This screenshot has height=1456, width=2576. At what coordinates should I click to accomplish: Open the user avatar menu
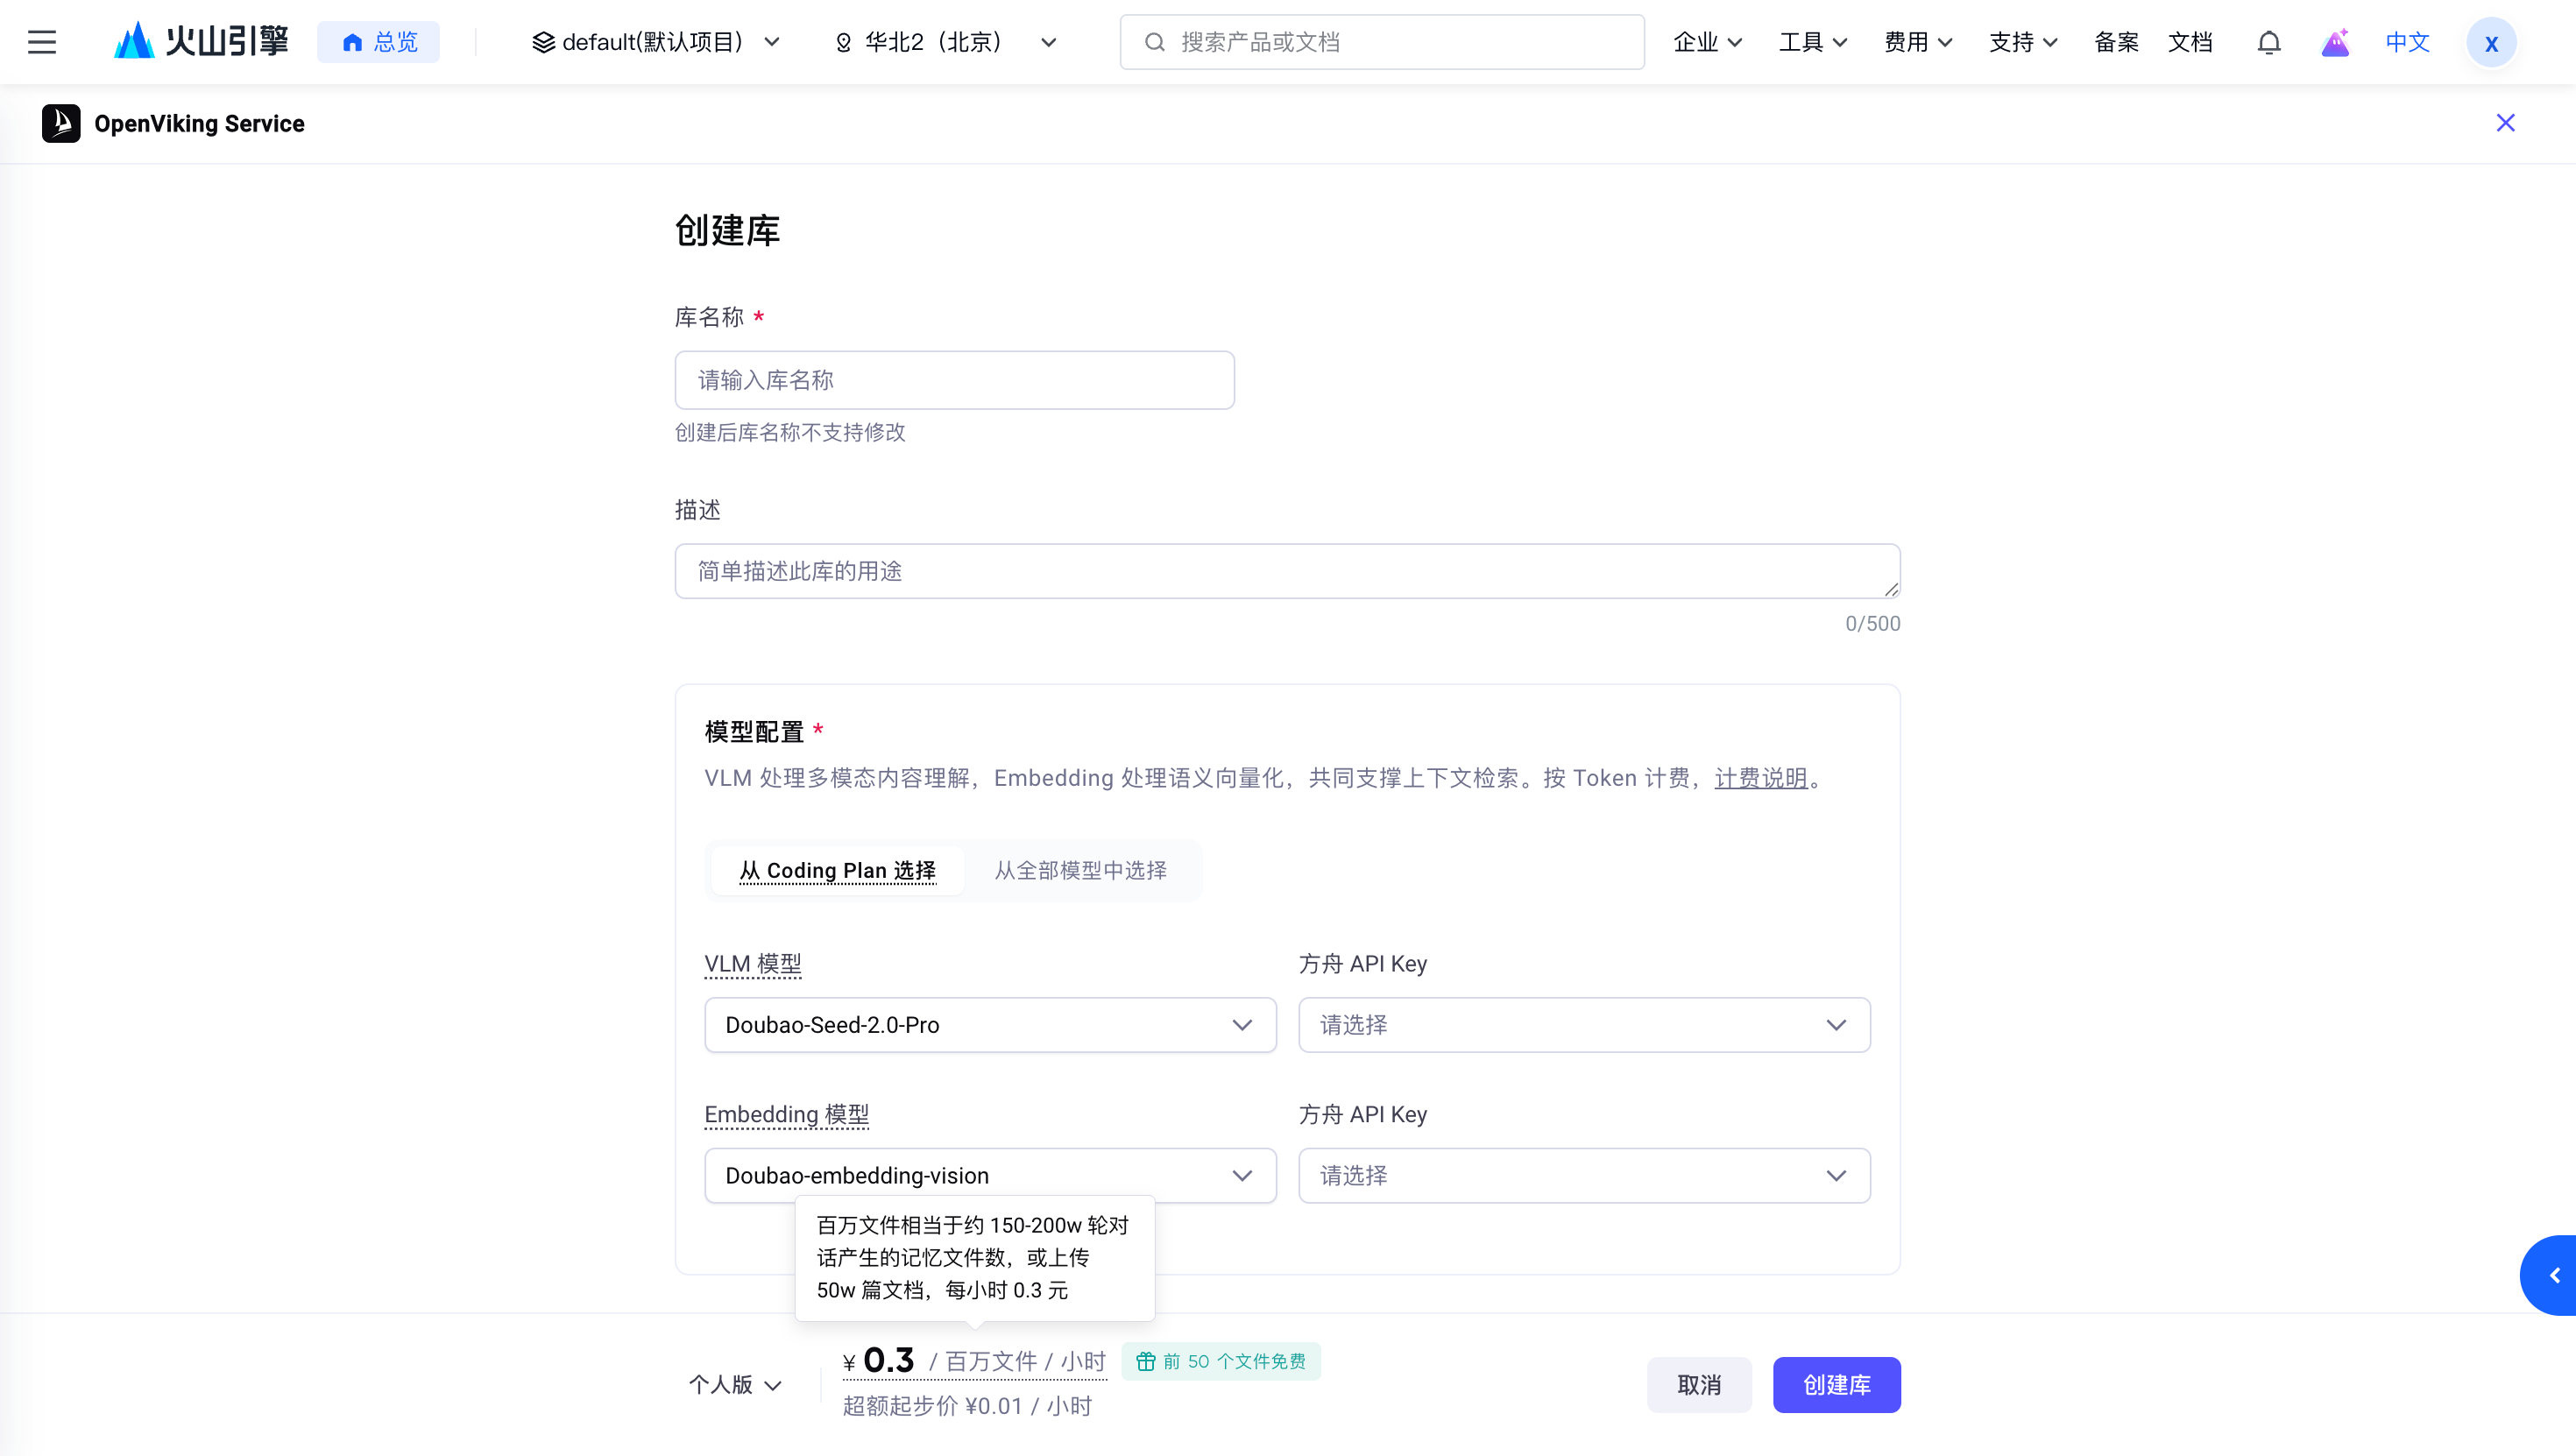click(2491, 42)
